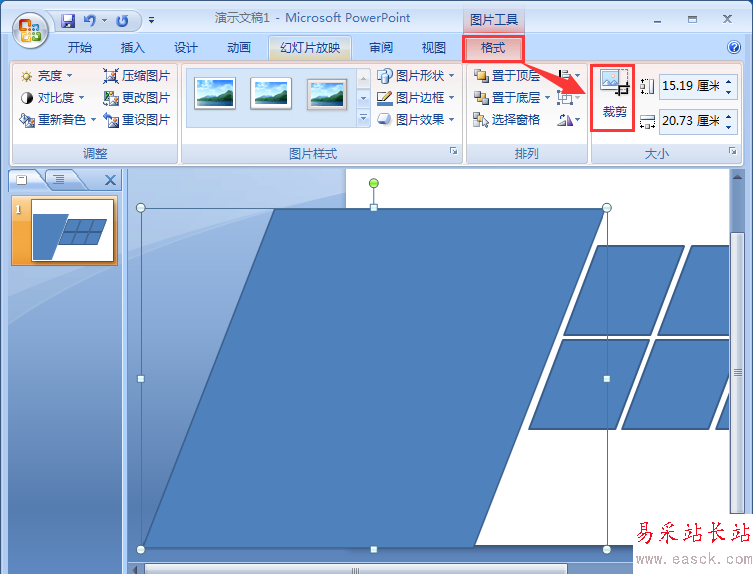
Task: Select the 格式 picture tools tab
Action: pos(493,48)
